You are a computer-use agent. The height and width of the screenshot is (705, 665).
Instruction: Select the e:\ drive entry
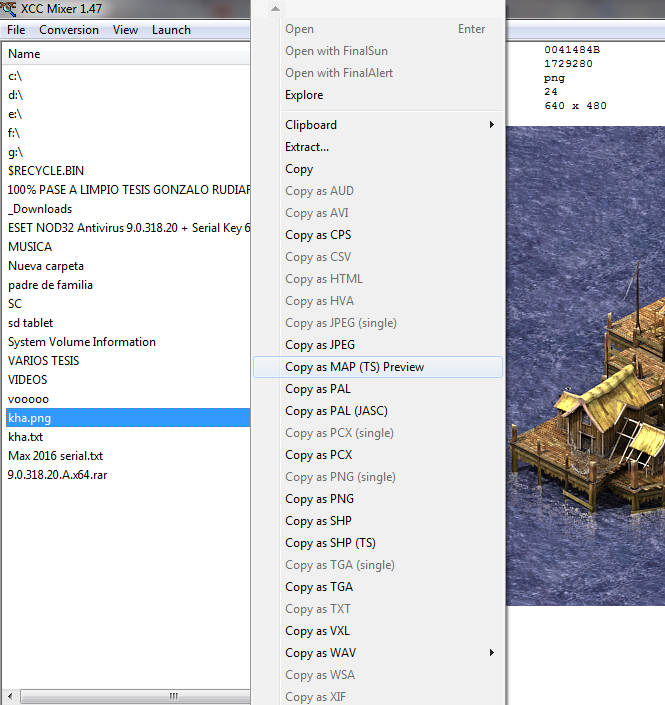click(x=15, y=114)
